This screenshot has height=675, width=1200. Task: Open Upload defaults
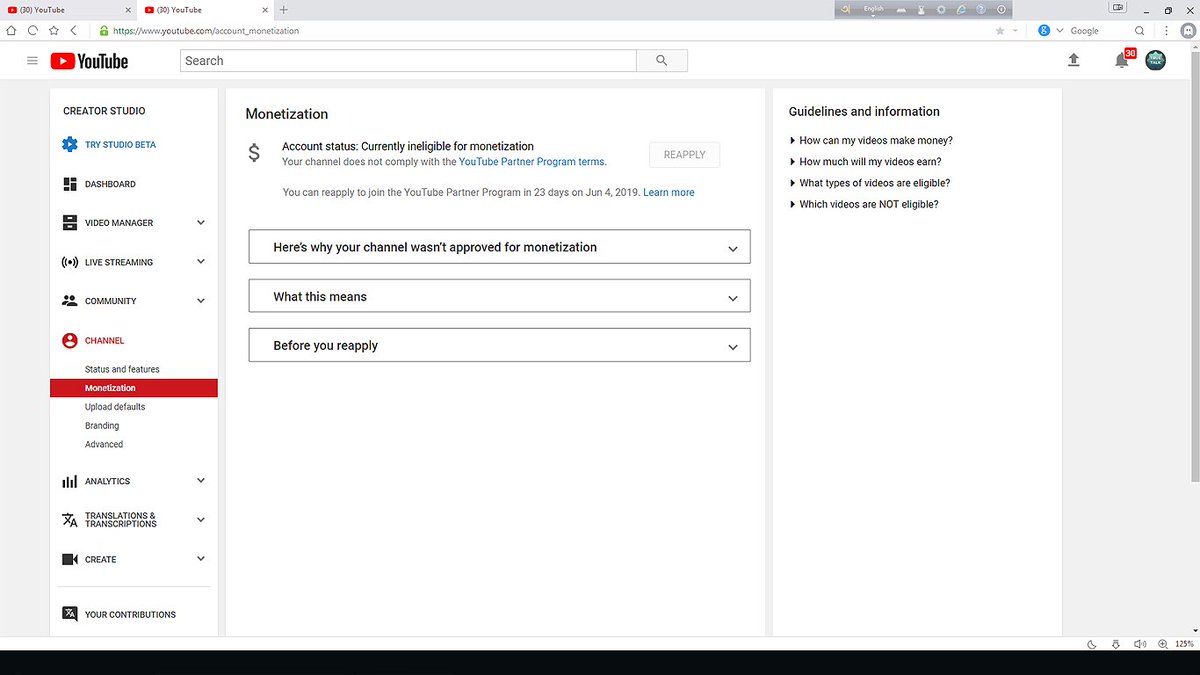115,407
